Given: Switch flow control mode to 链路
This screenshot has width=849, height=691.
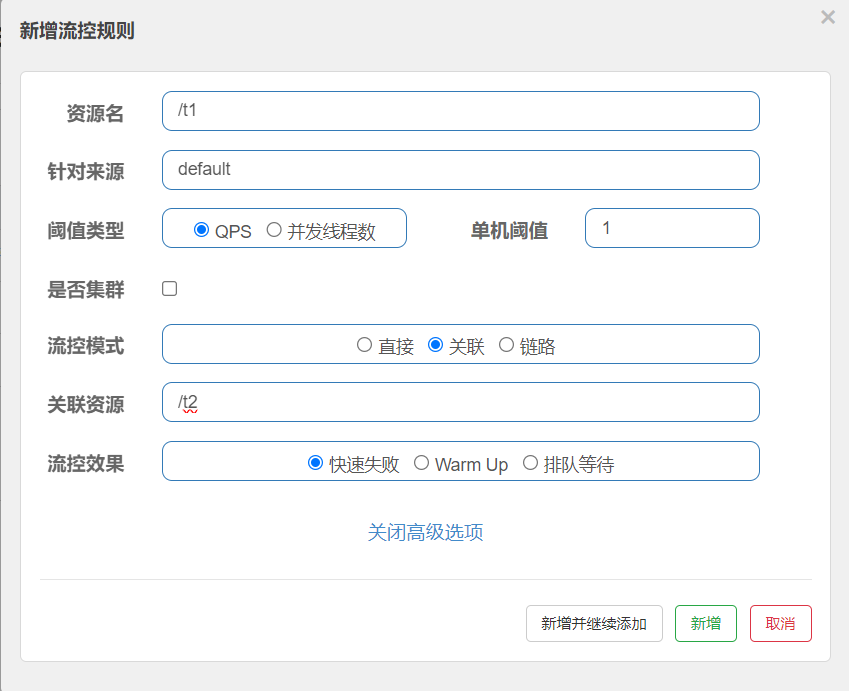Looking at the screenshot, I should tap(506, 345).
